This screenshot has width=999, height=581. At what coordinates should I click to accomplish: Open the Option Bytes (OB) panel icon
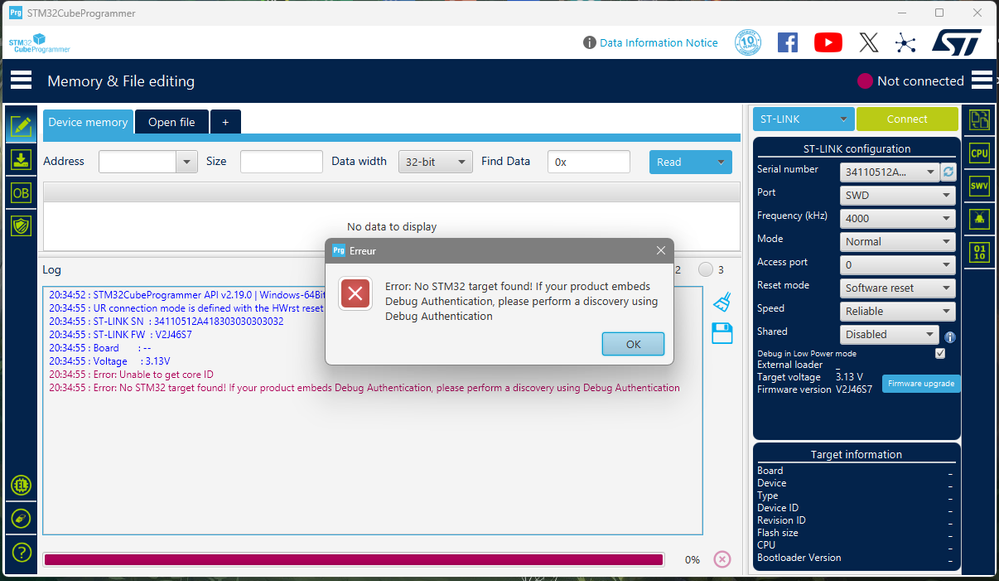pyautogui.click(x=21, y=193)
